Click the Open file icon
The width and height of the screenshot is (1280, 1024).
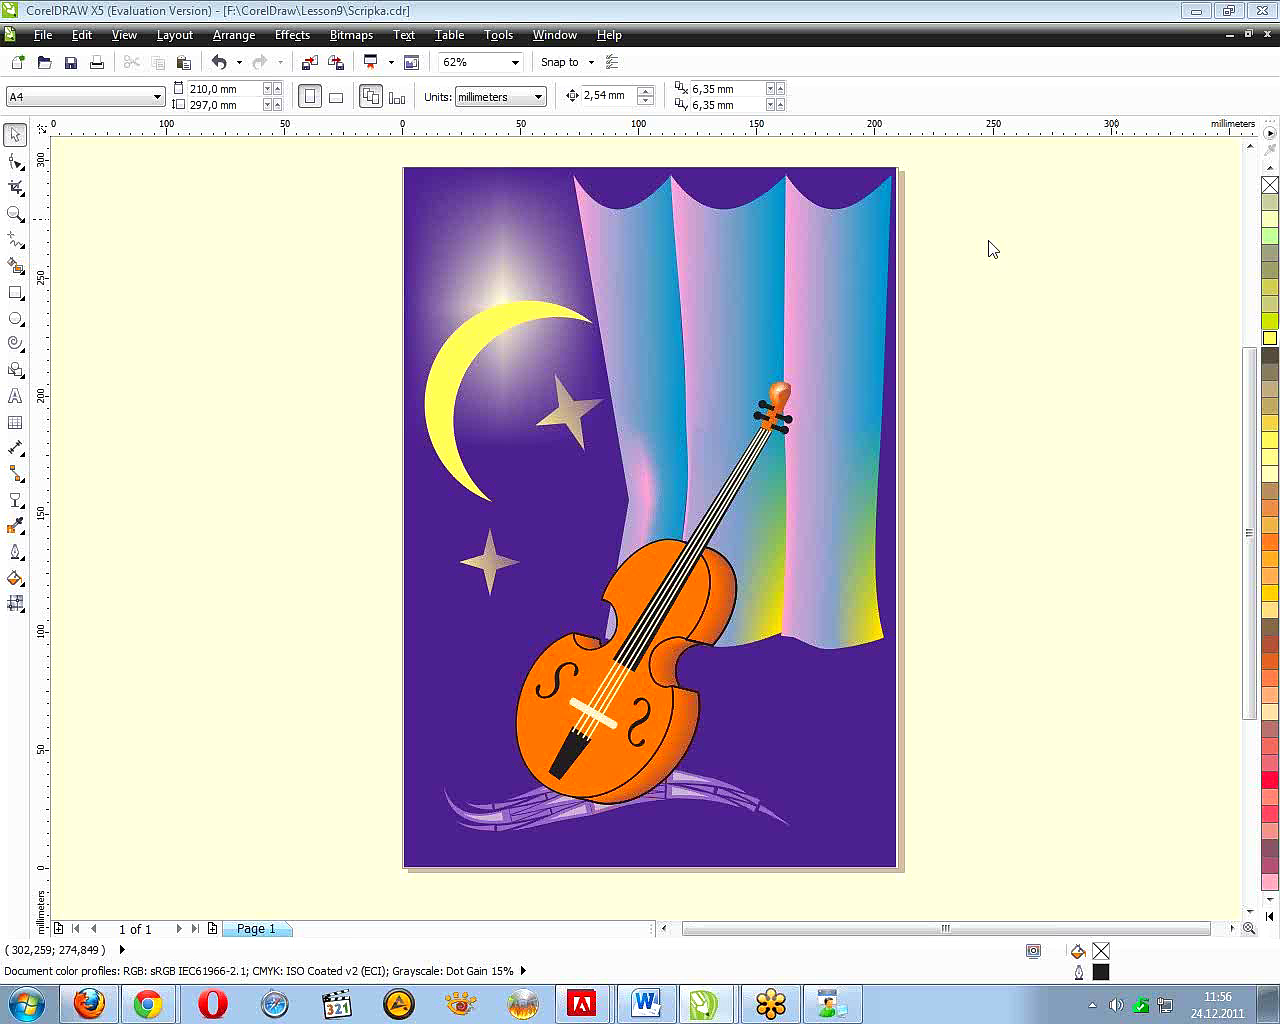pyautogui.click(x=44, y=62)
